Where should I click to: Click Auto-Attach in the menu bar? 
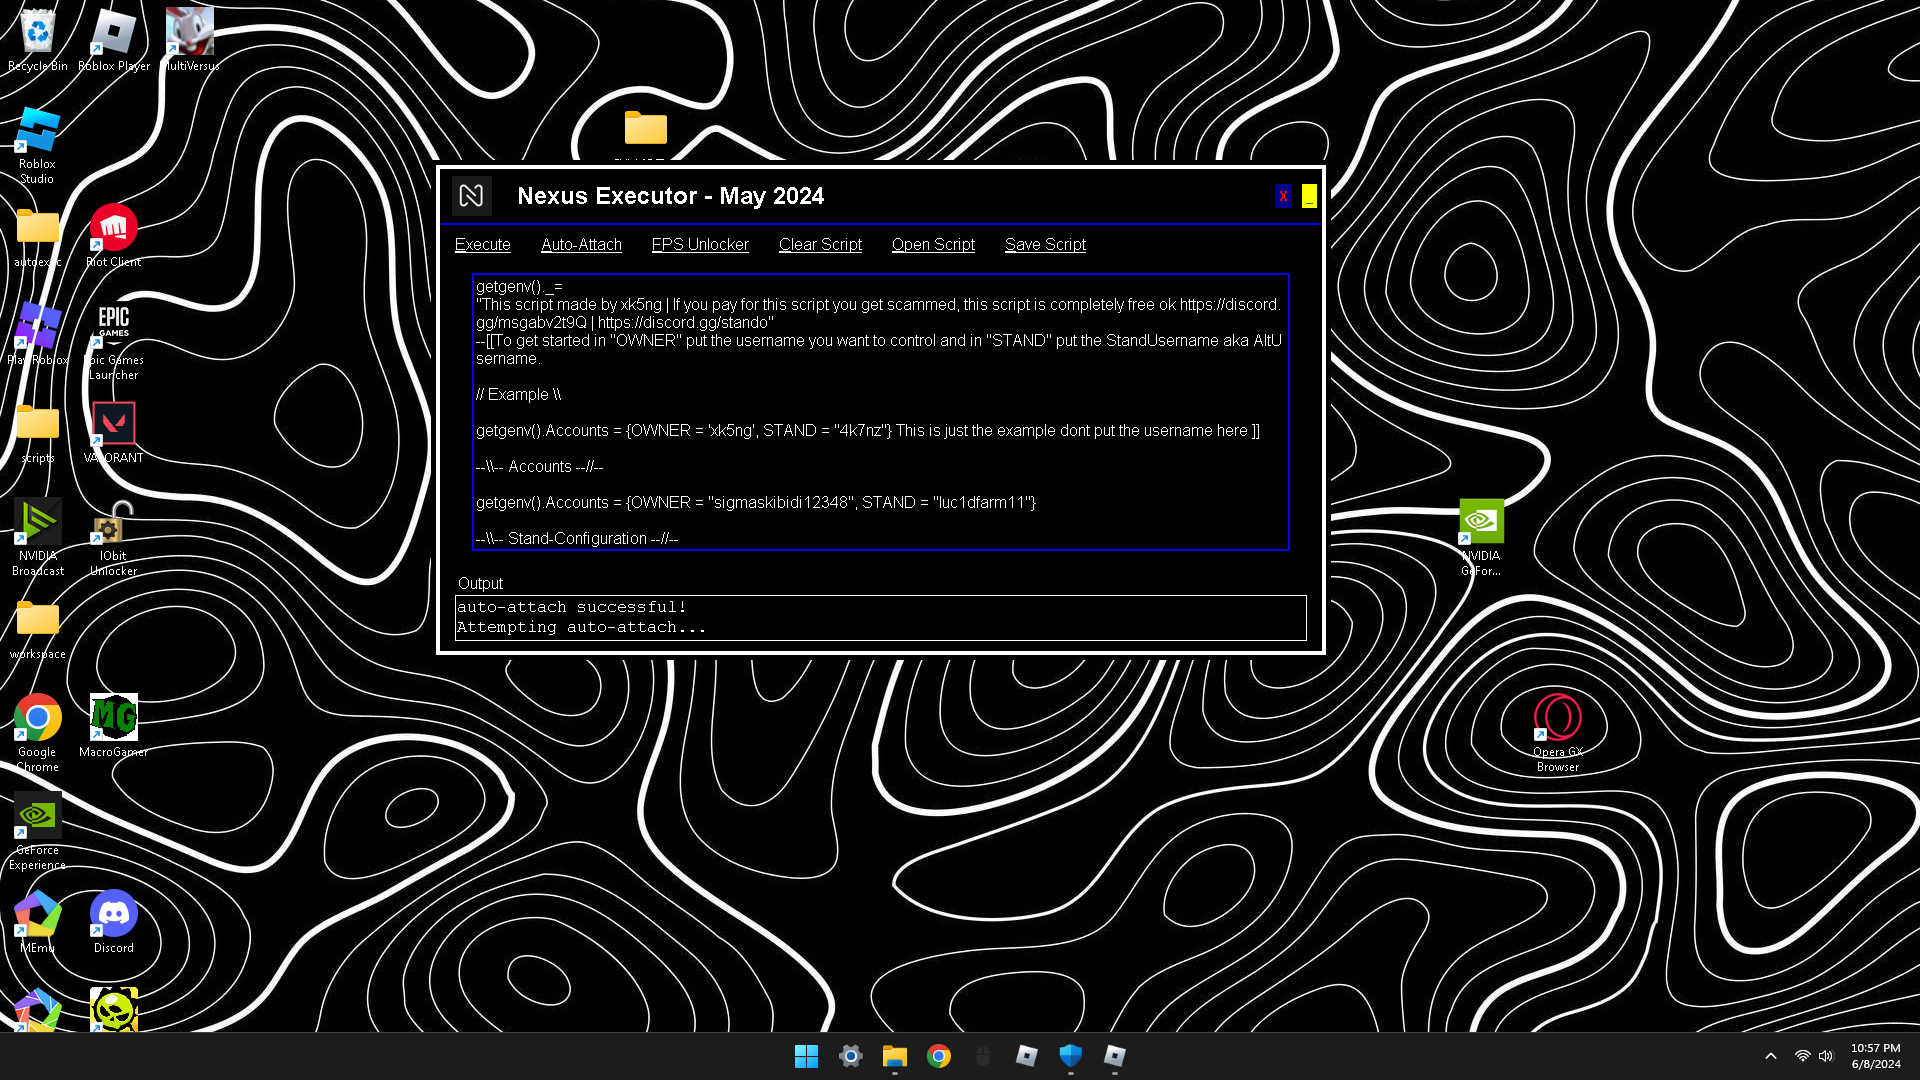coord(581,245)
